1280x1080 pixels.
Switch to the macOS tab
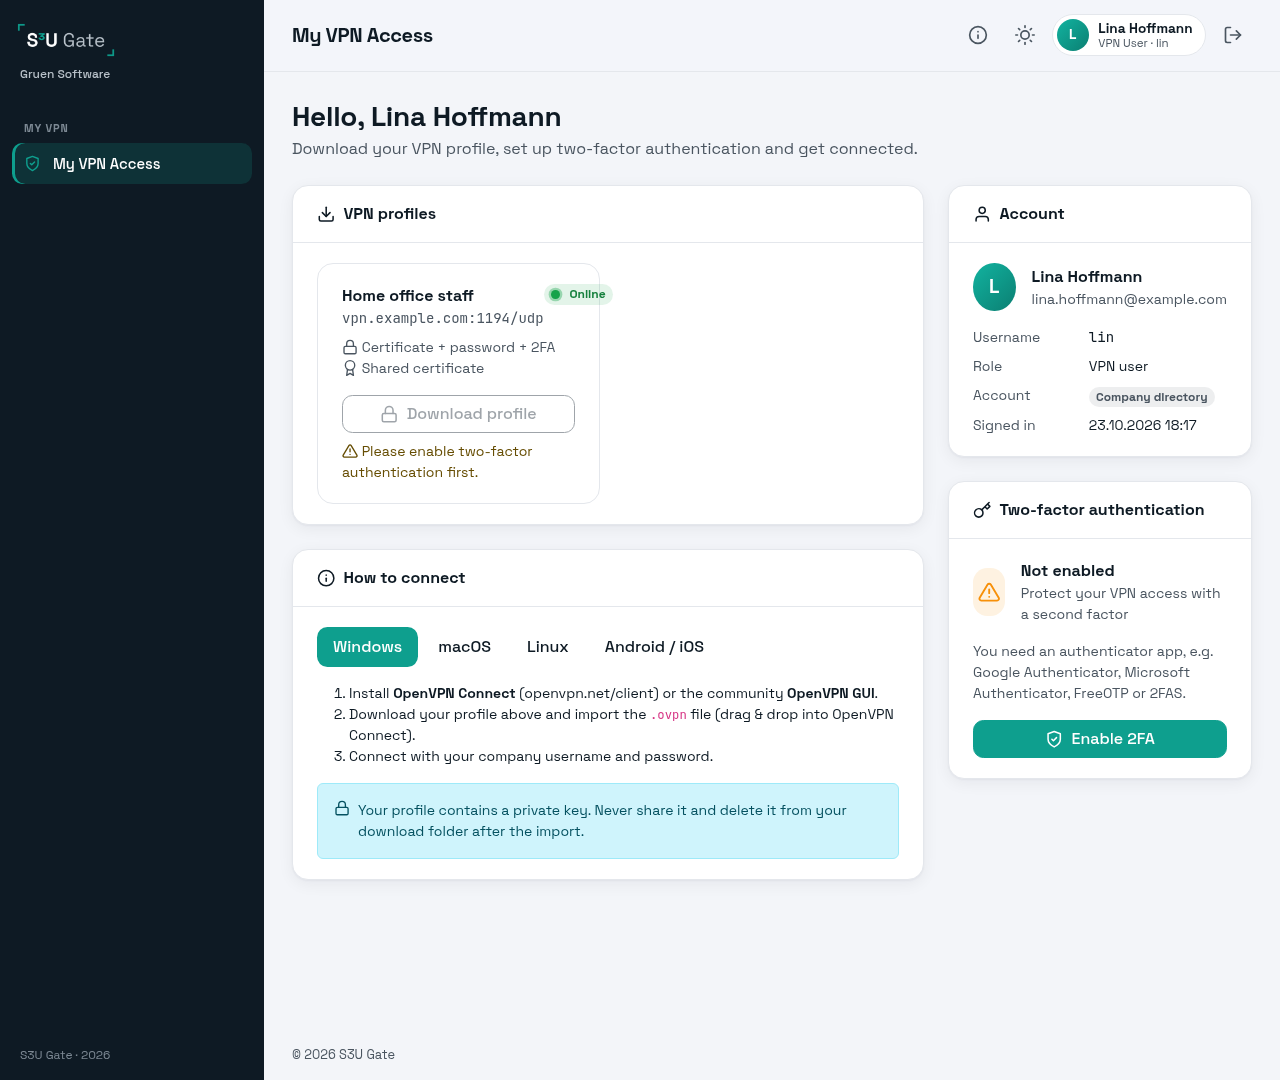pos(464,647)
